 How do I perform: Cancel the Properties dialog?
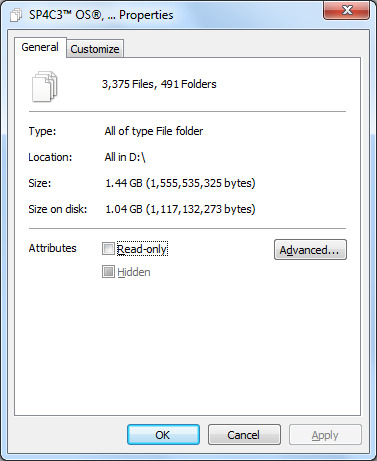tap(244, 435)
